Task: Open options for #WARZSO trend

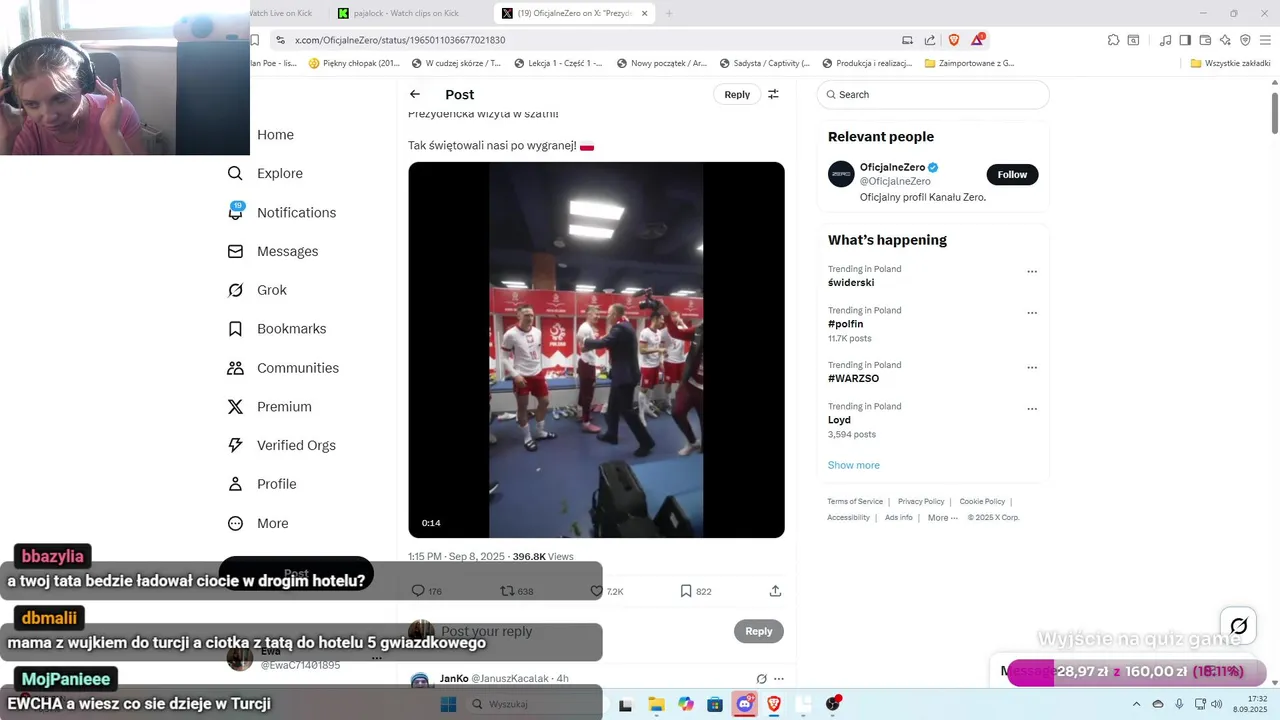Action: [x=1032, y=367]
